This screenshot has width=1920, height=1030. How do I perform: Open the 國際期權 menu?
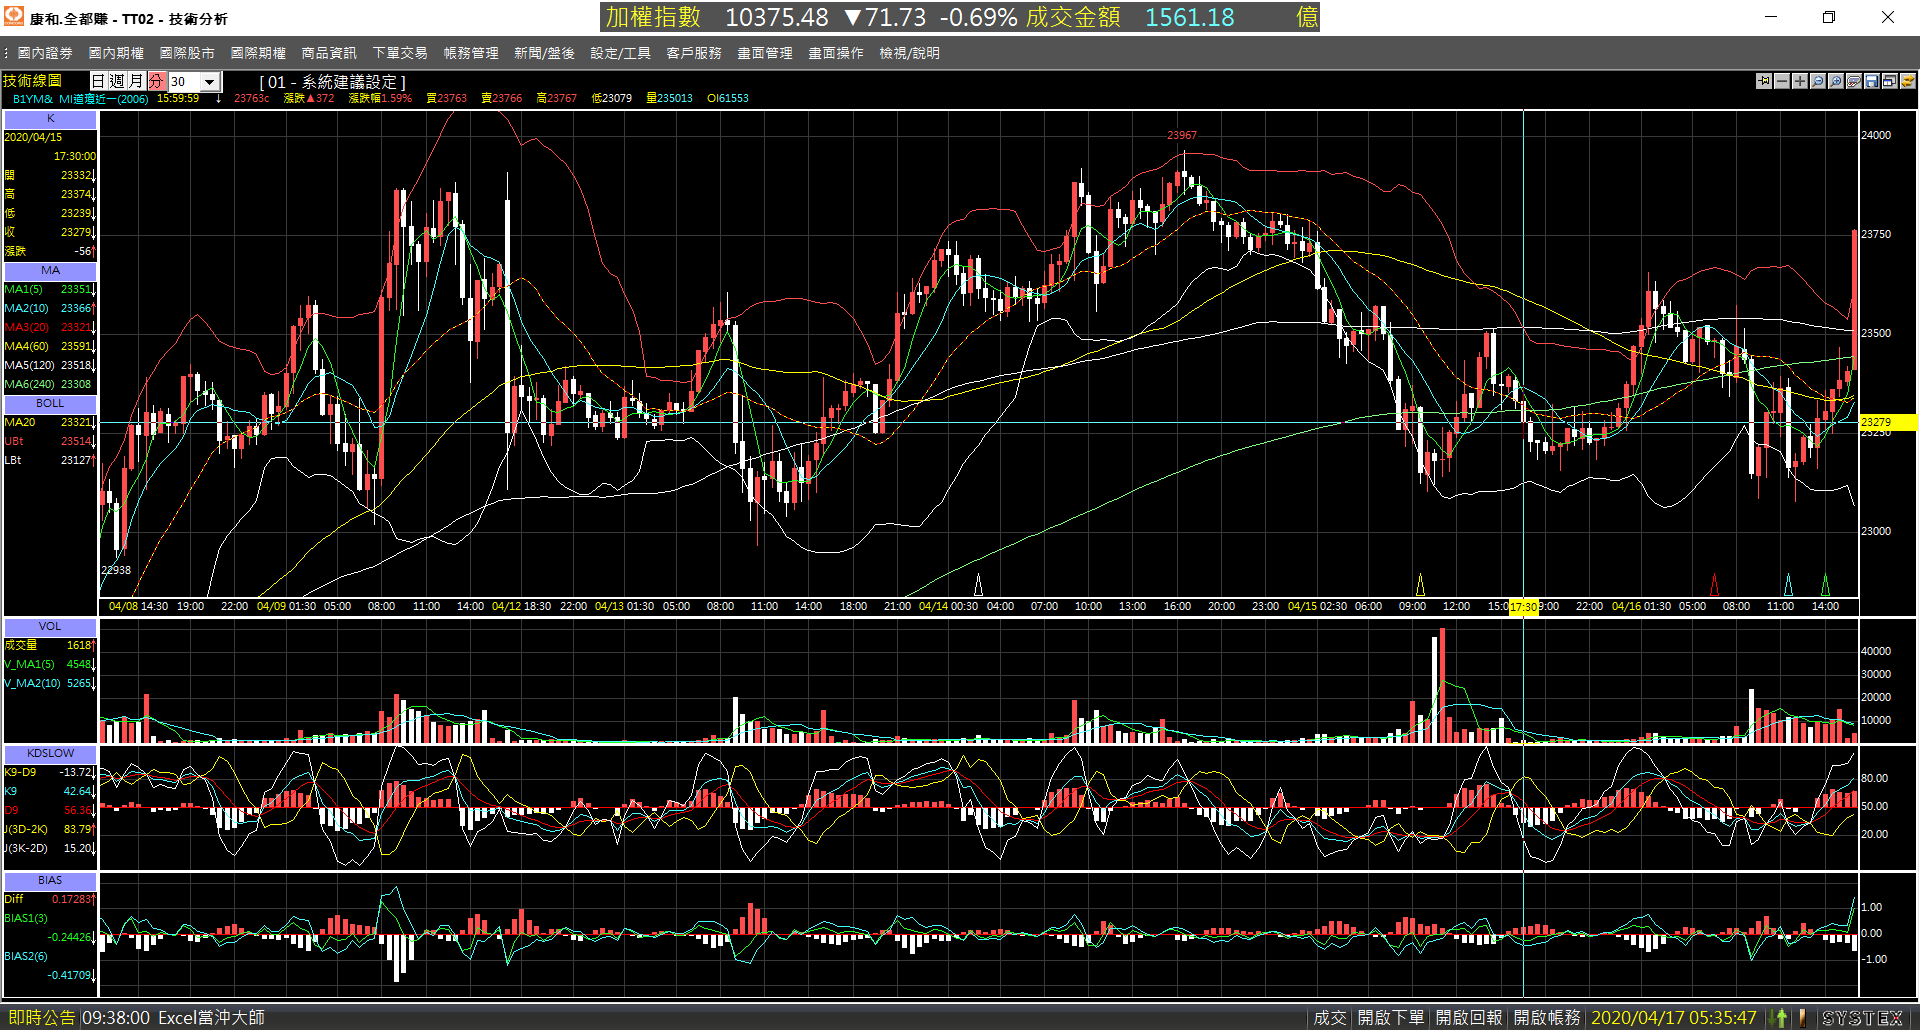coord(258,53)
